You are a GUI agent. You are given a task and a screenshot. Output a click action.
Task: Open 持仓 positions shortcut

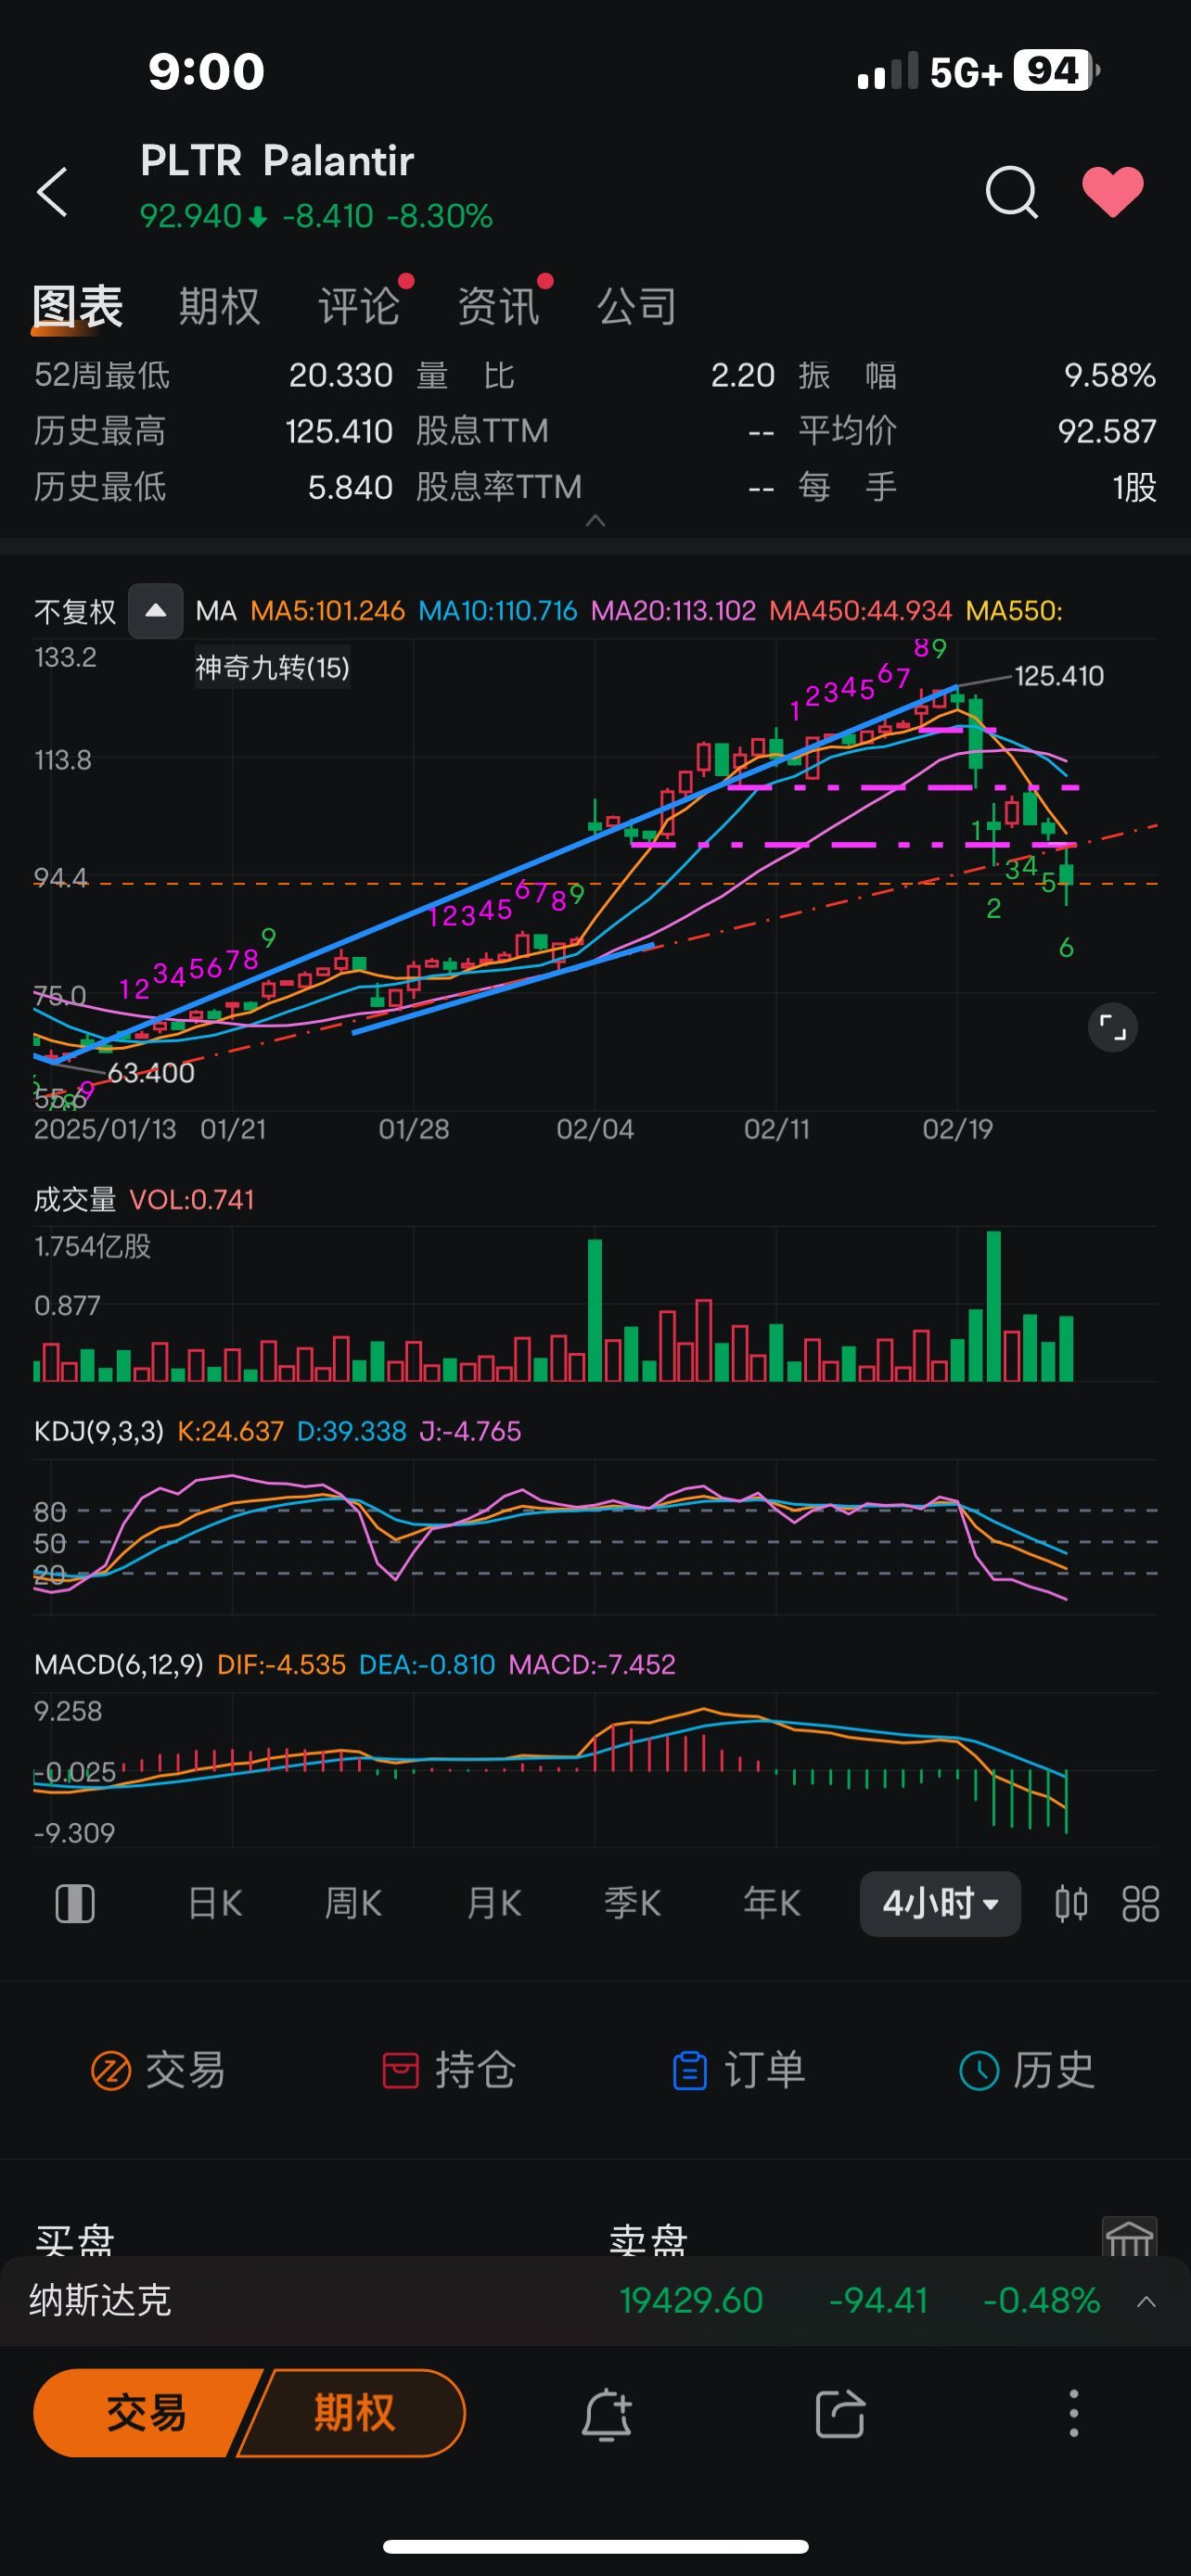[x=448, y=2070]
